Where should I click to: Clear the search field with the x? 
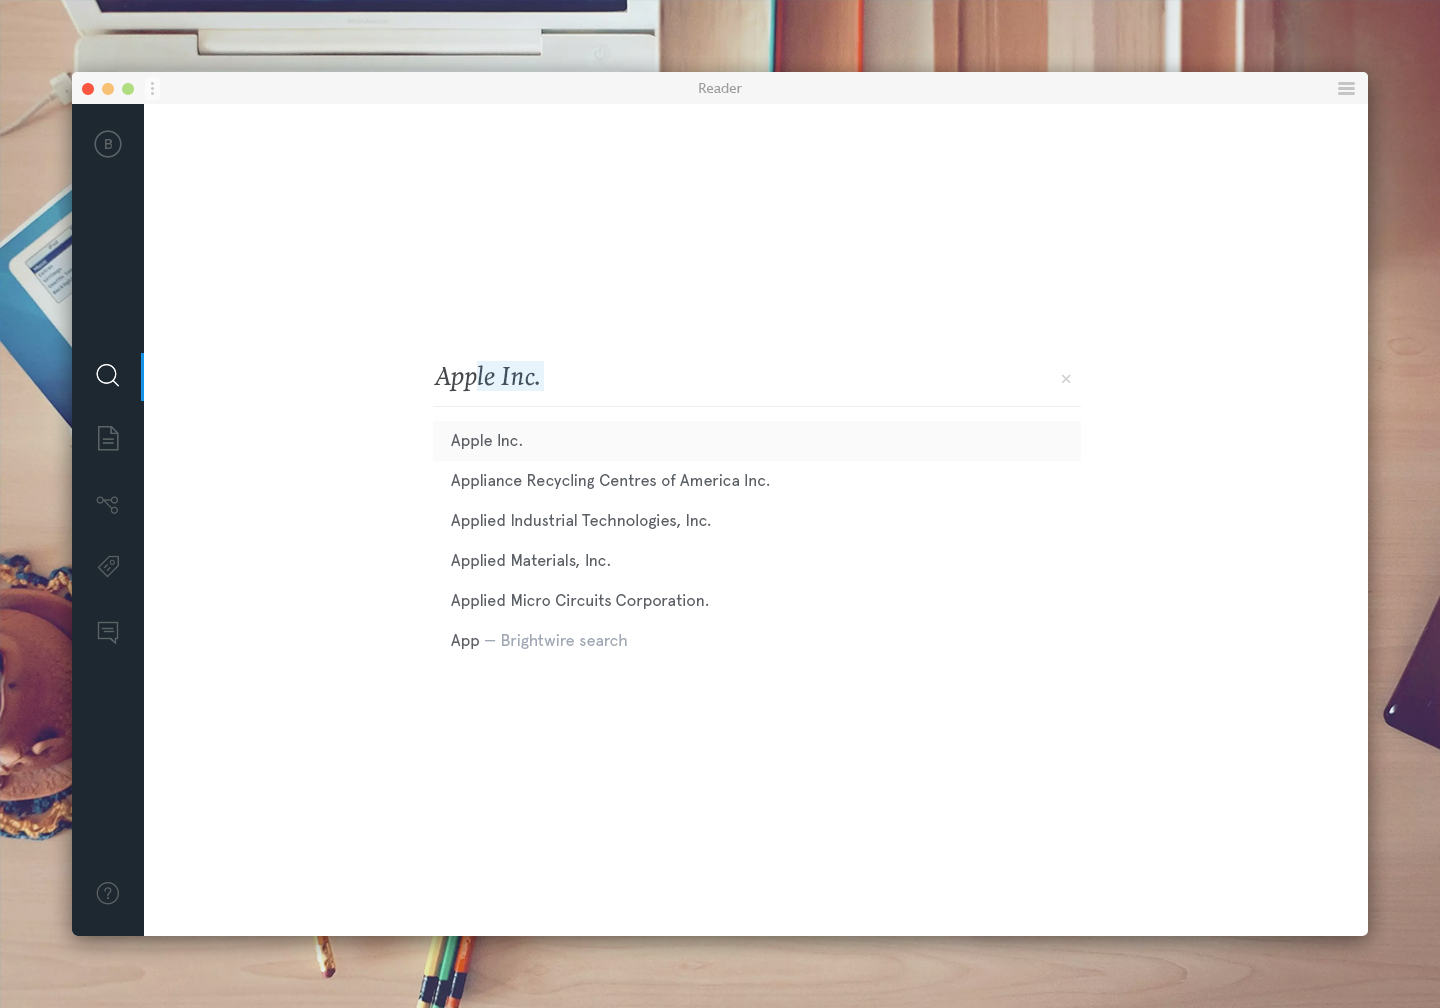tap(1066, 378)
